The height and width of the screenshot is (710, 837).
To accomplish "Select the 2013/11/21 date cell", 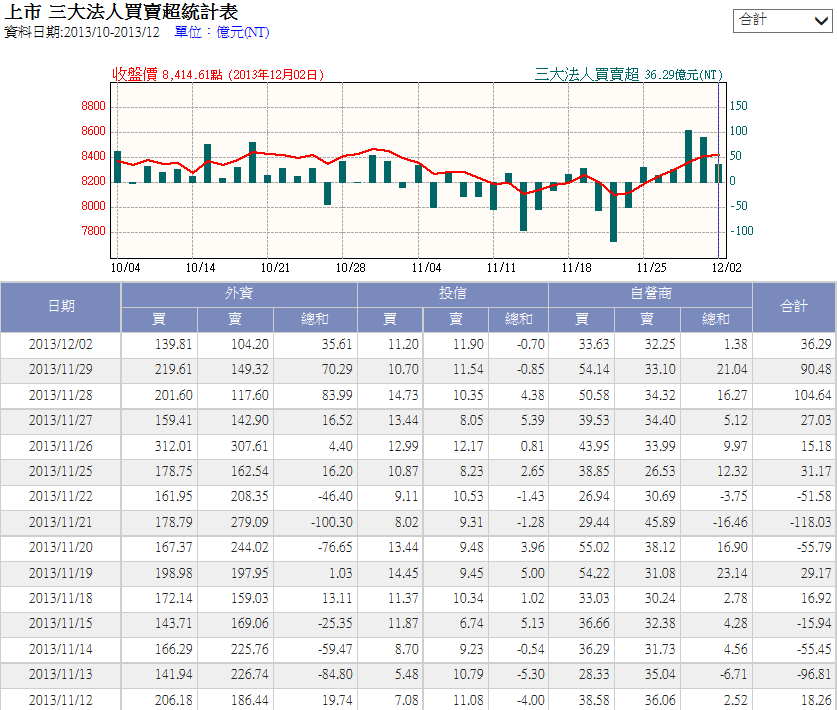I will [x=61, y=522].
